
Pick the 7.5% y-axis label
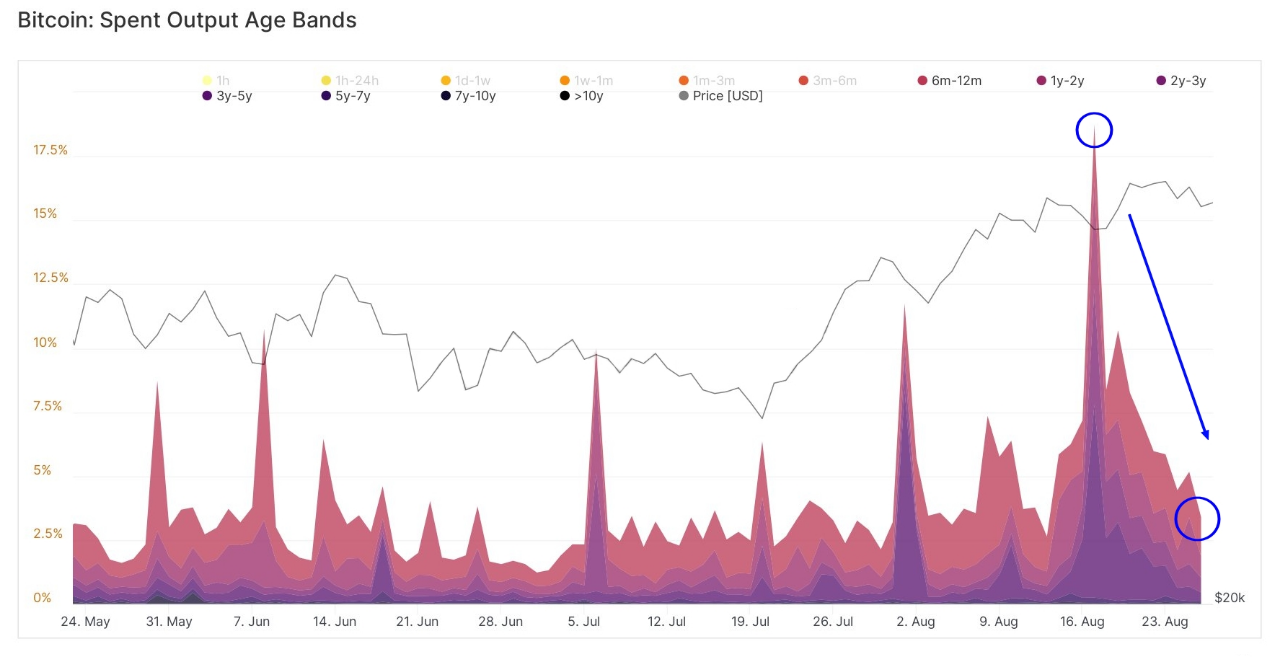pyautogui.click(x=50, y=407)
